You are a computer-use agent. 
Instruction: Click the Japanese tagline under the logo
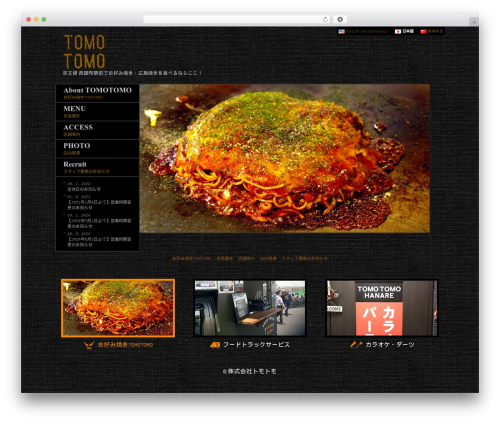(x=132, y=73)
